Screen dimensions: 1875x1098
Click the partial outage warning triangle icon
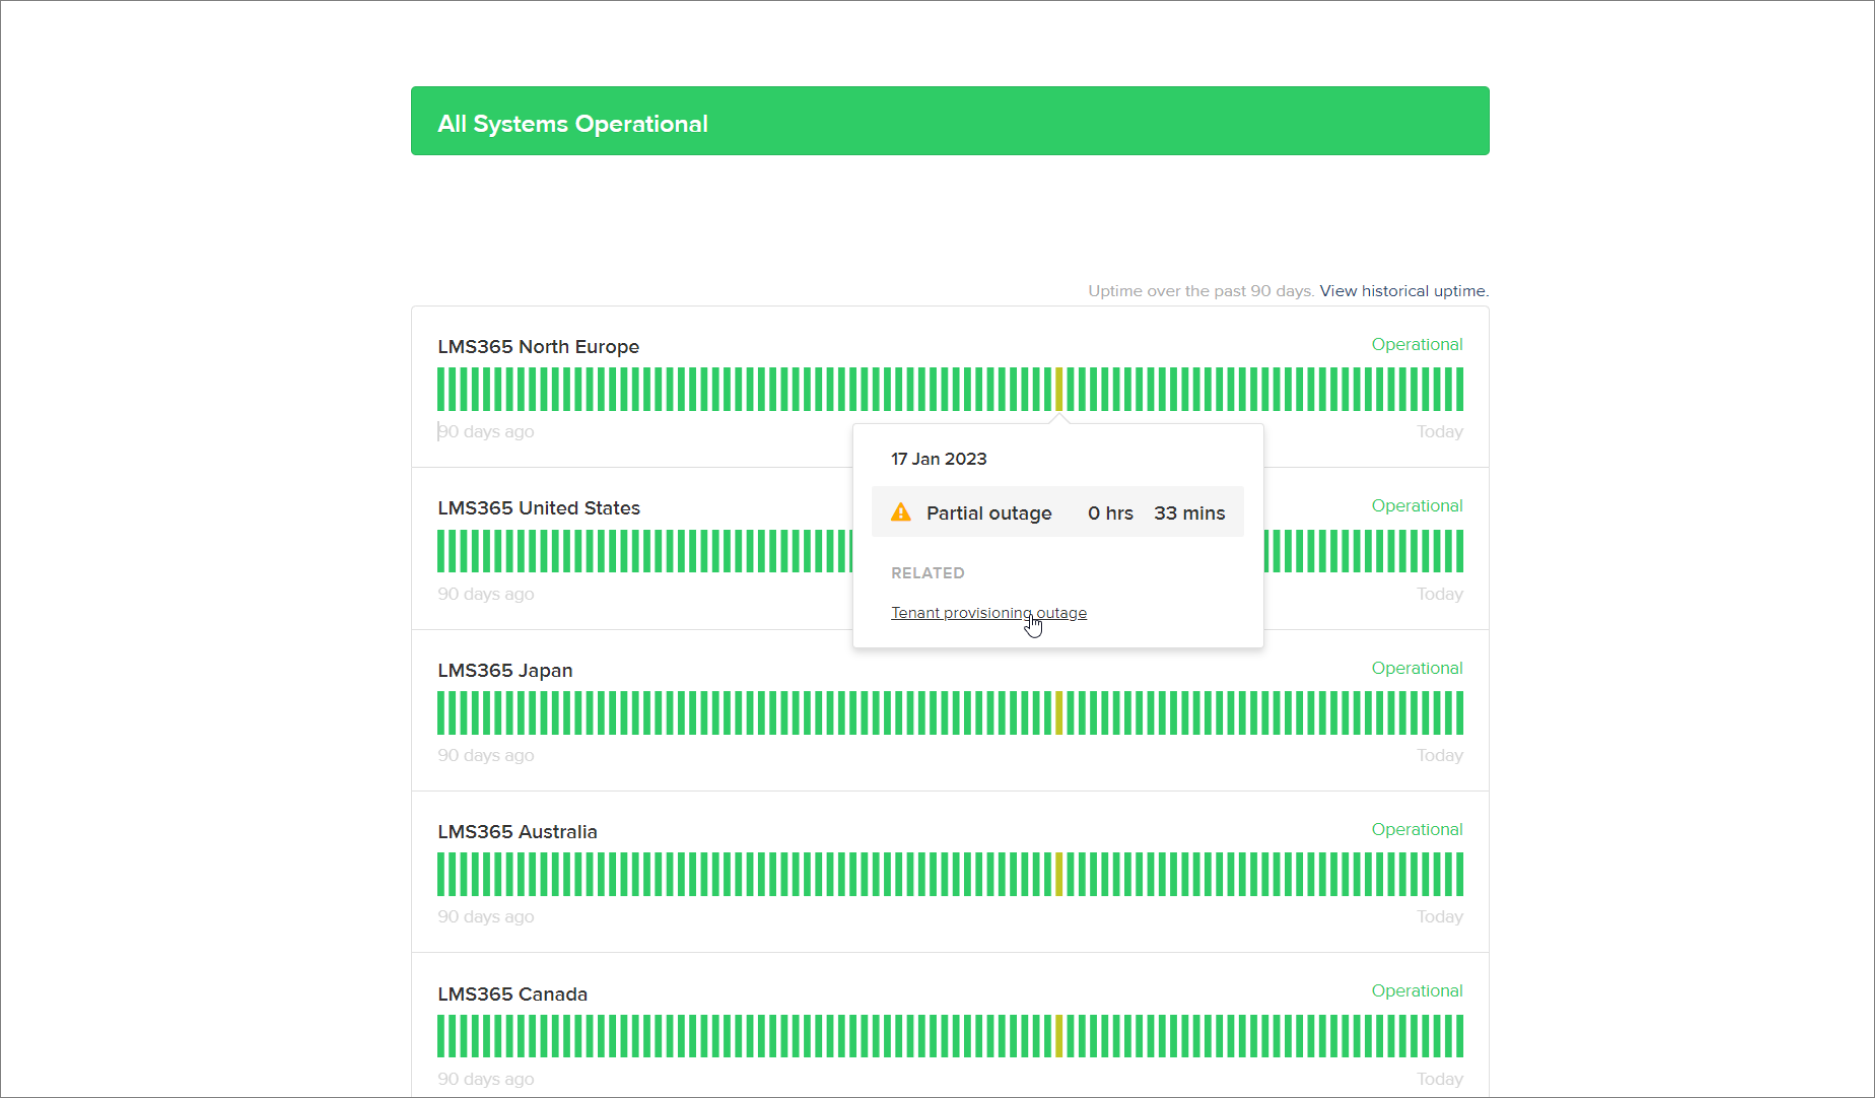click(x=901, y=512)
